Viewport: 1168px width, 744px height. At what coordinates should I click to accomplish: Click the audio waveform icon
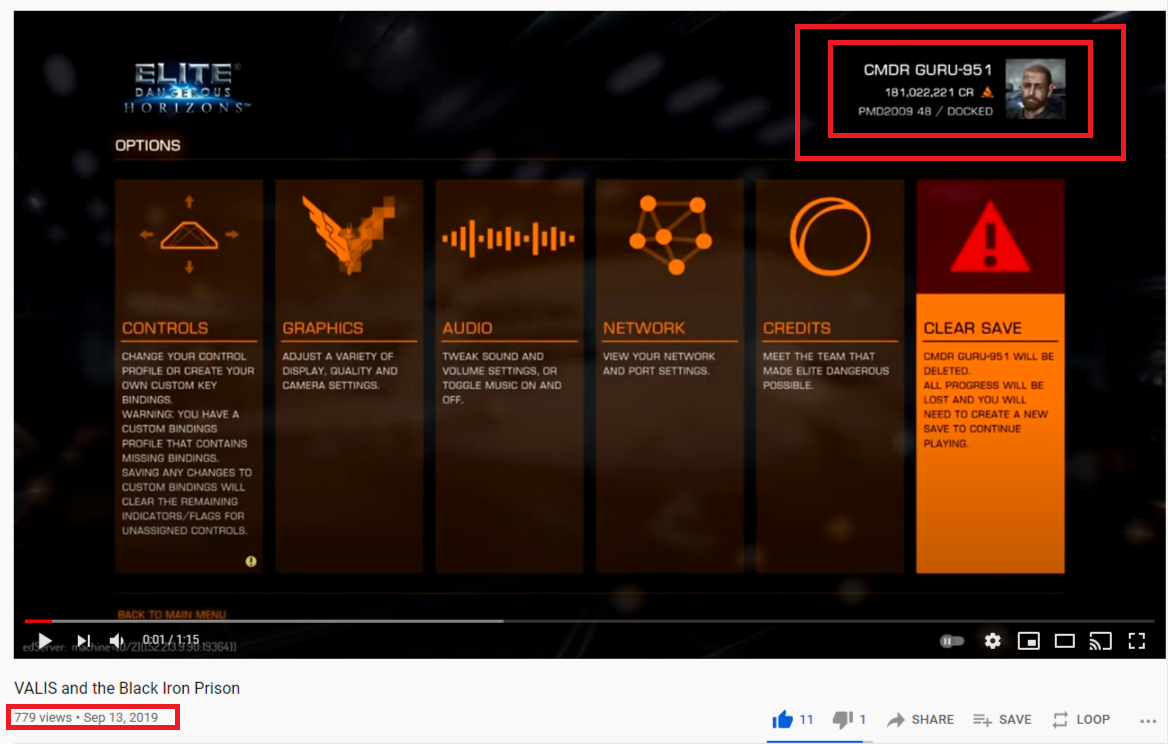pos(509,238)
